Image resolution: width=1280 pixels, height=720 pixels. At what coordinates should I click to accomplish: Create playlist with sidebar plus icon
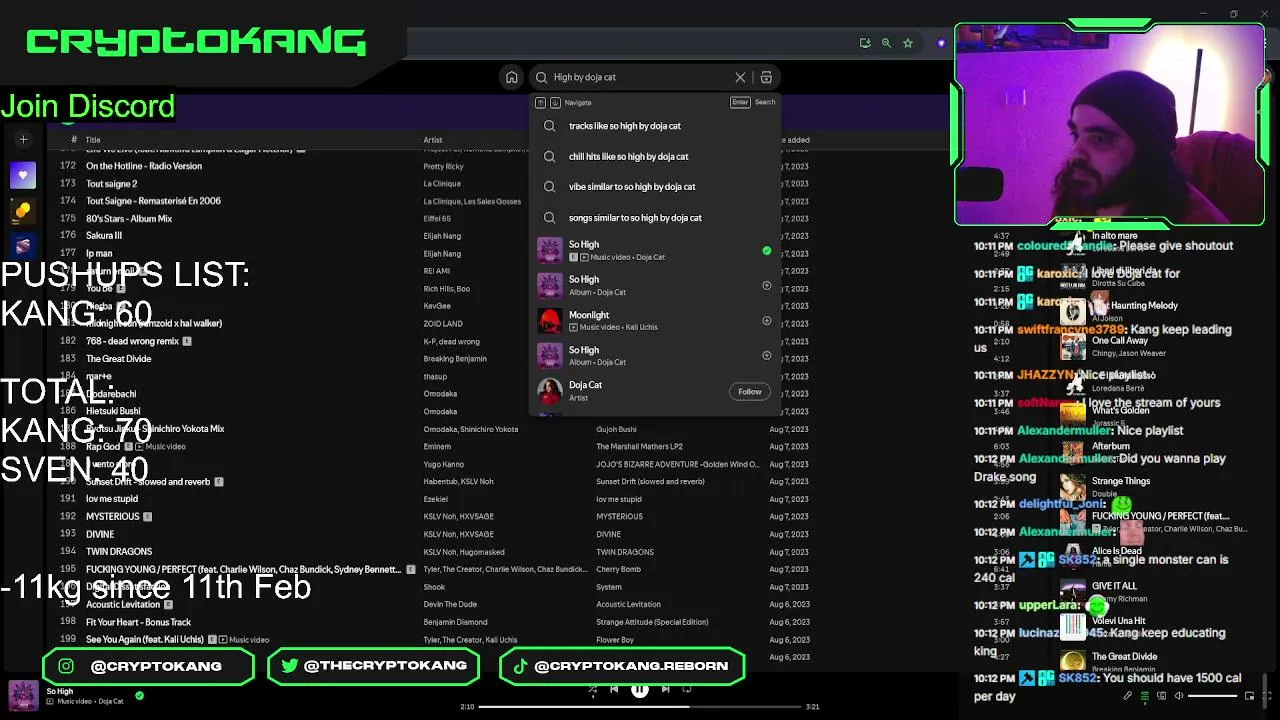(23, 140)
